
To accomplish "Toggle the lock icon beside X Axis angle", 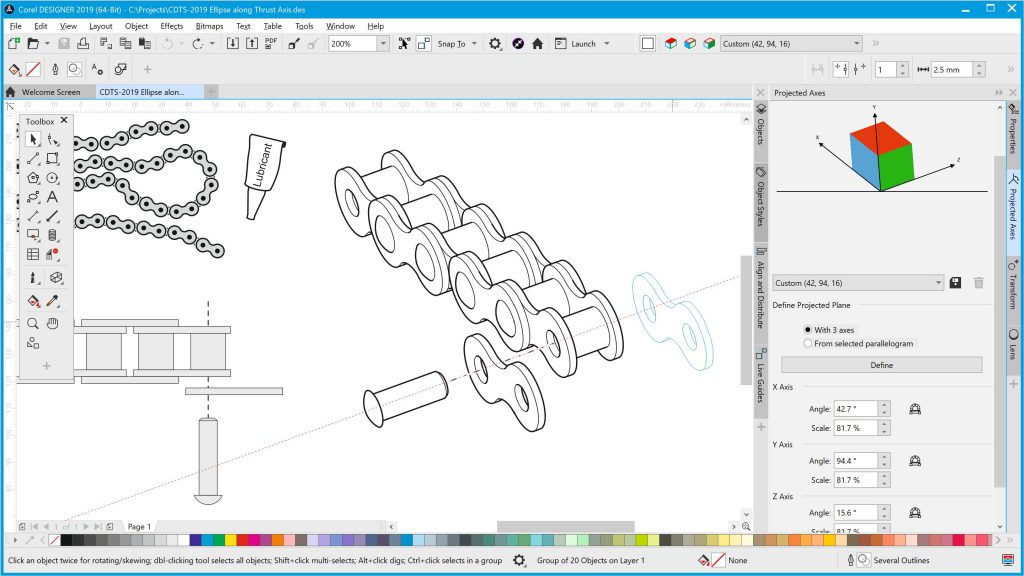I will tap(914, 408).
